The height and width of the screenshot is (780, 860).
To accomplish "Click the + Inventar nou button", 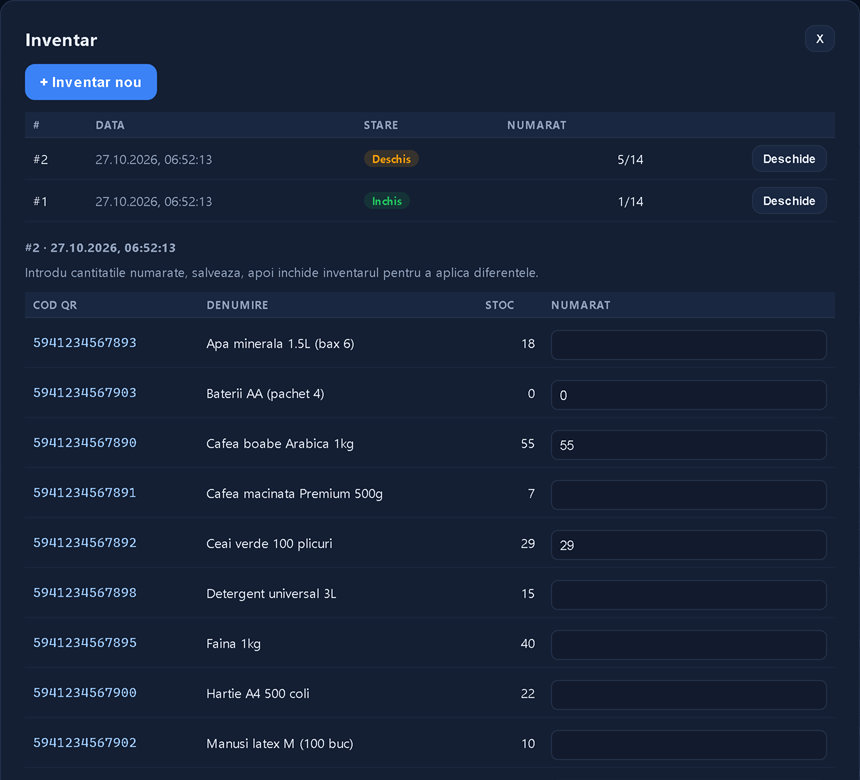I will click(91, 82).
